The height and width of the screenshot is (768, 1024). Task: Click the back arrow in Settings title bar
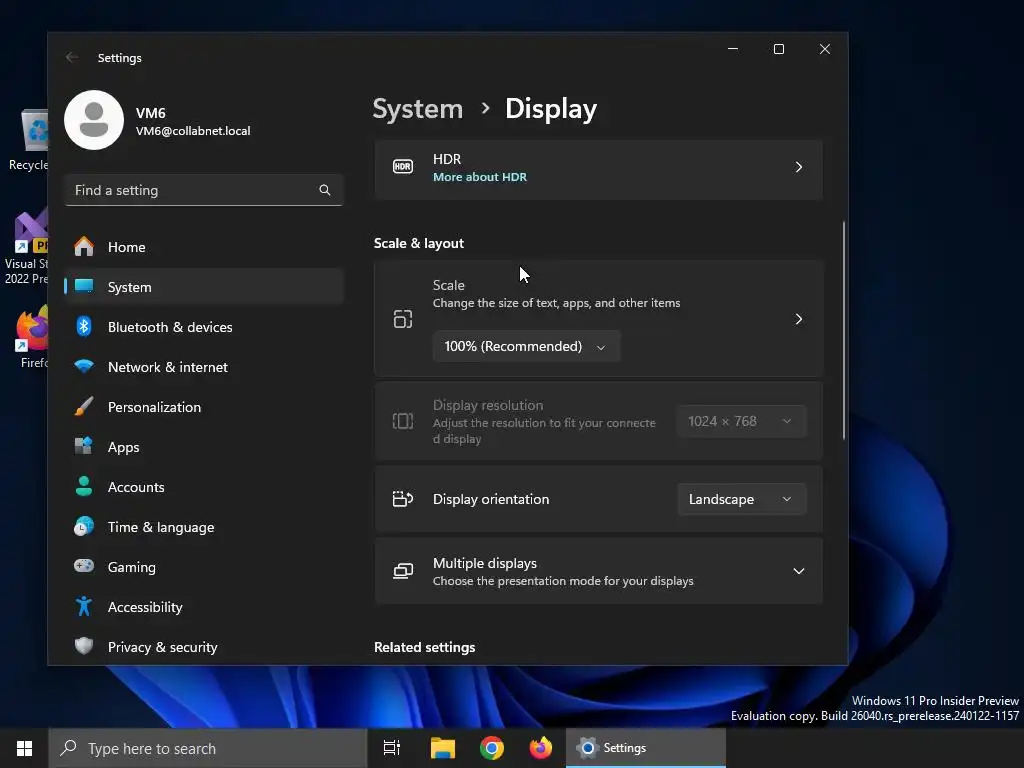click(x=72, y=57)
